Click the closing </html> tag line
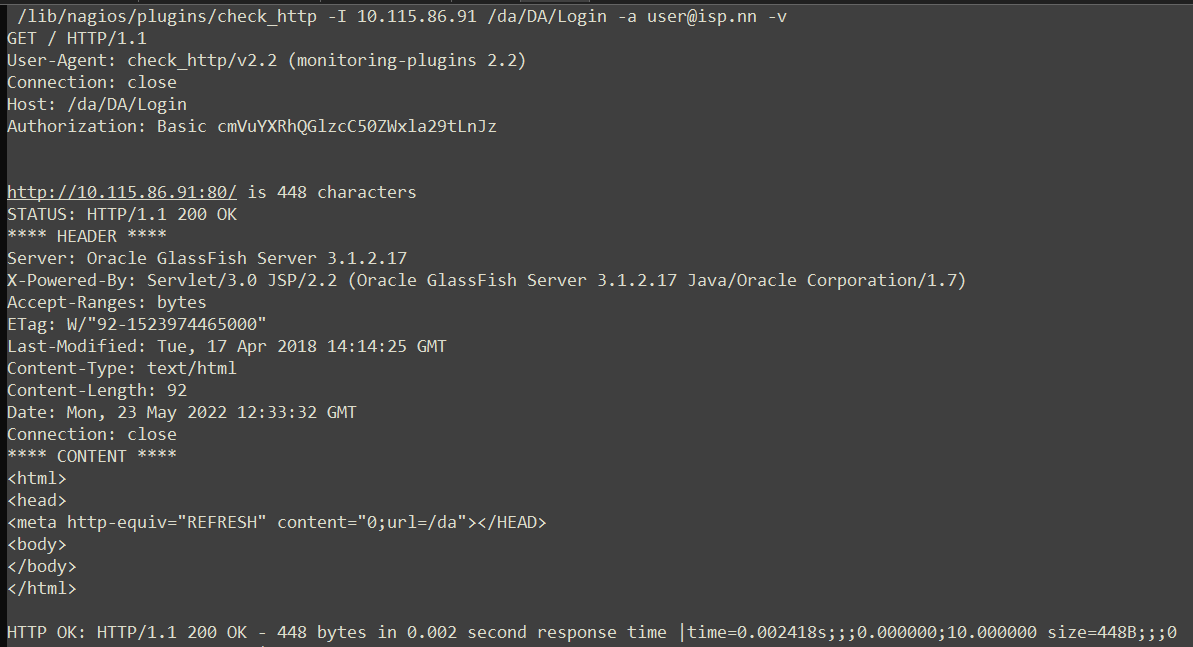The height and width of the screenshot is (647, 1193). tap(42, 589)
